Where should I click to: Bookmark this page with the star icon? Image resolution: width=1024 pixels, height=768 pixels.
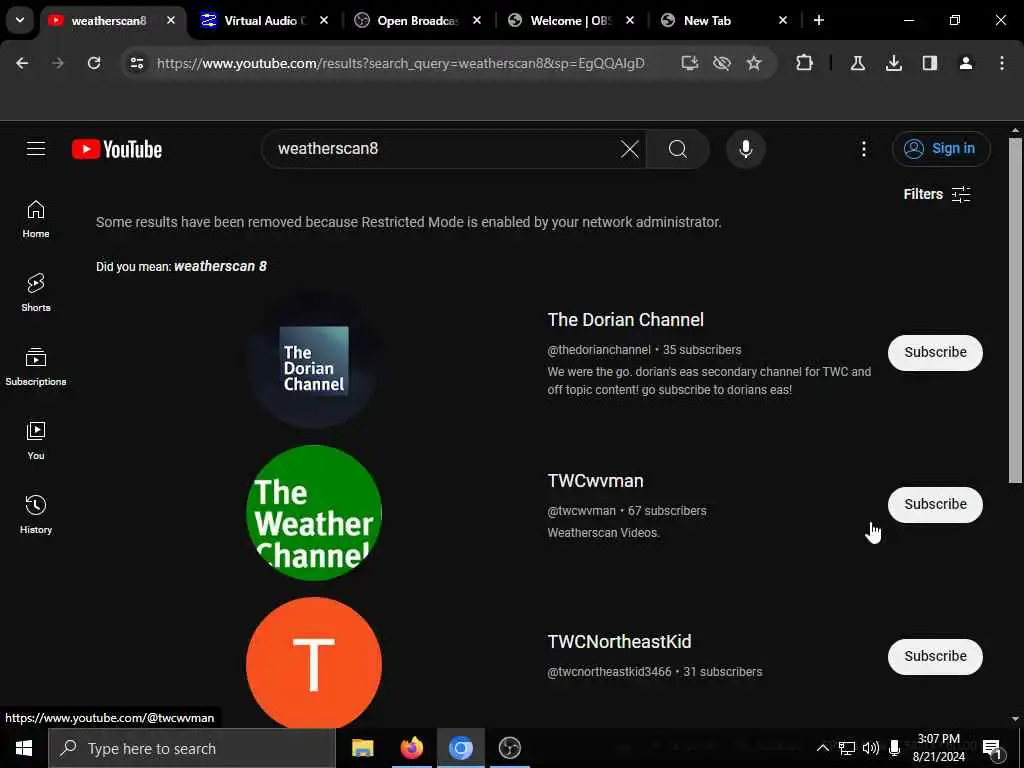pos(754,63)
